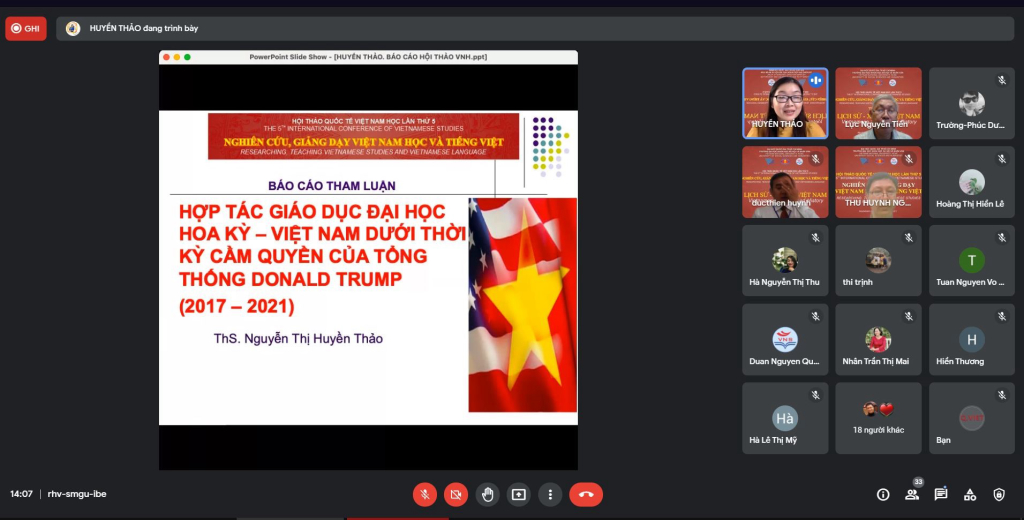Click the speaking indicator on HUYỀN THẢO tile
The width and height of the screenshot is (1024, 520).
click(x=815, y=80)
